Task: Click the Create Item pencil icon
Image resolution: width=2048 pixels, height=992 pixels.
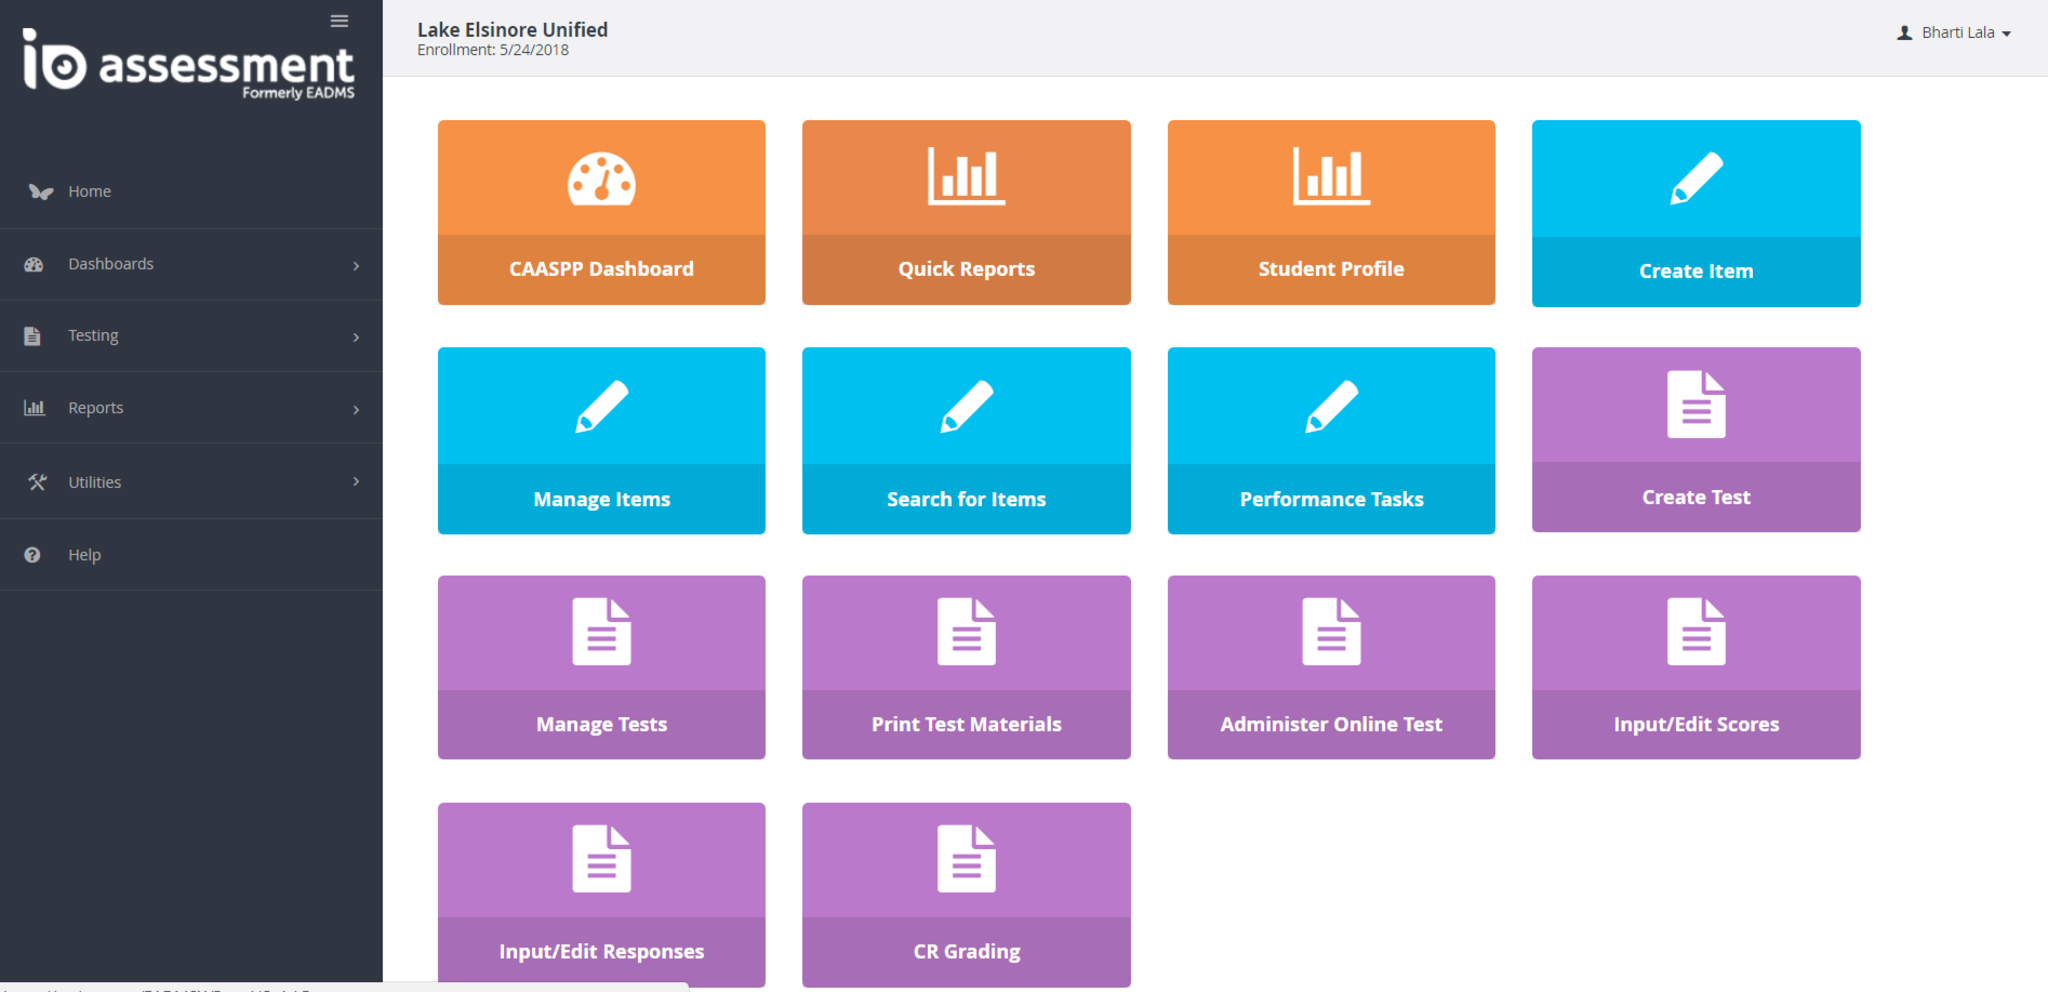Action: click(x=1696, y=179)
